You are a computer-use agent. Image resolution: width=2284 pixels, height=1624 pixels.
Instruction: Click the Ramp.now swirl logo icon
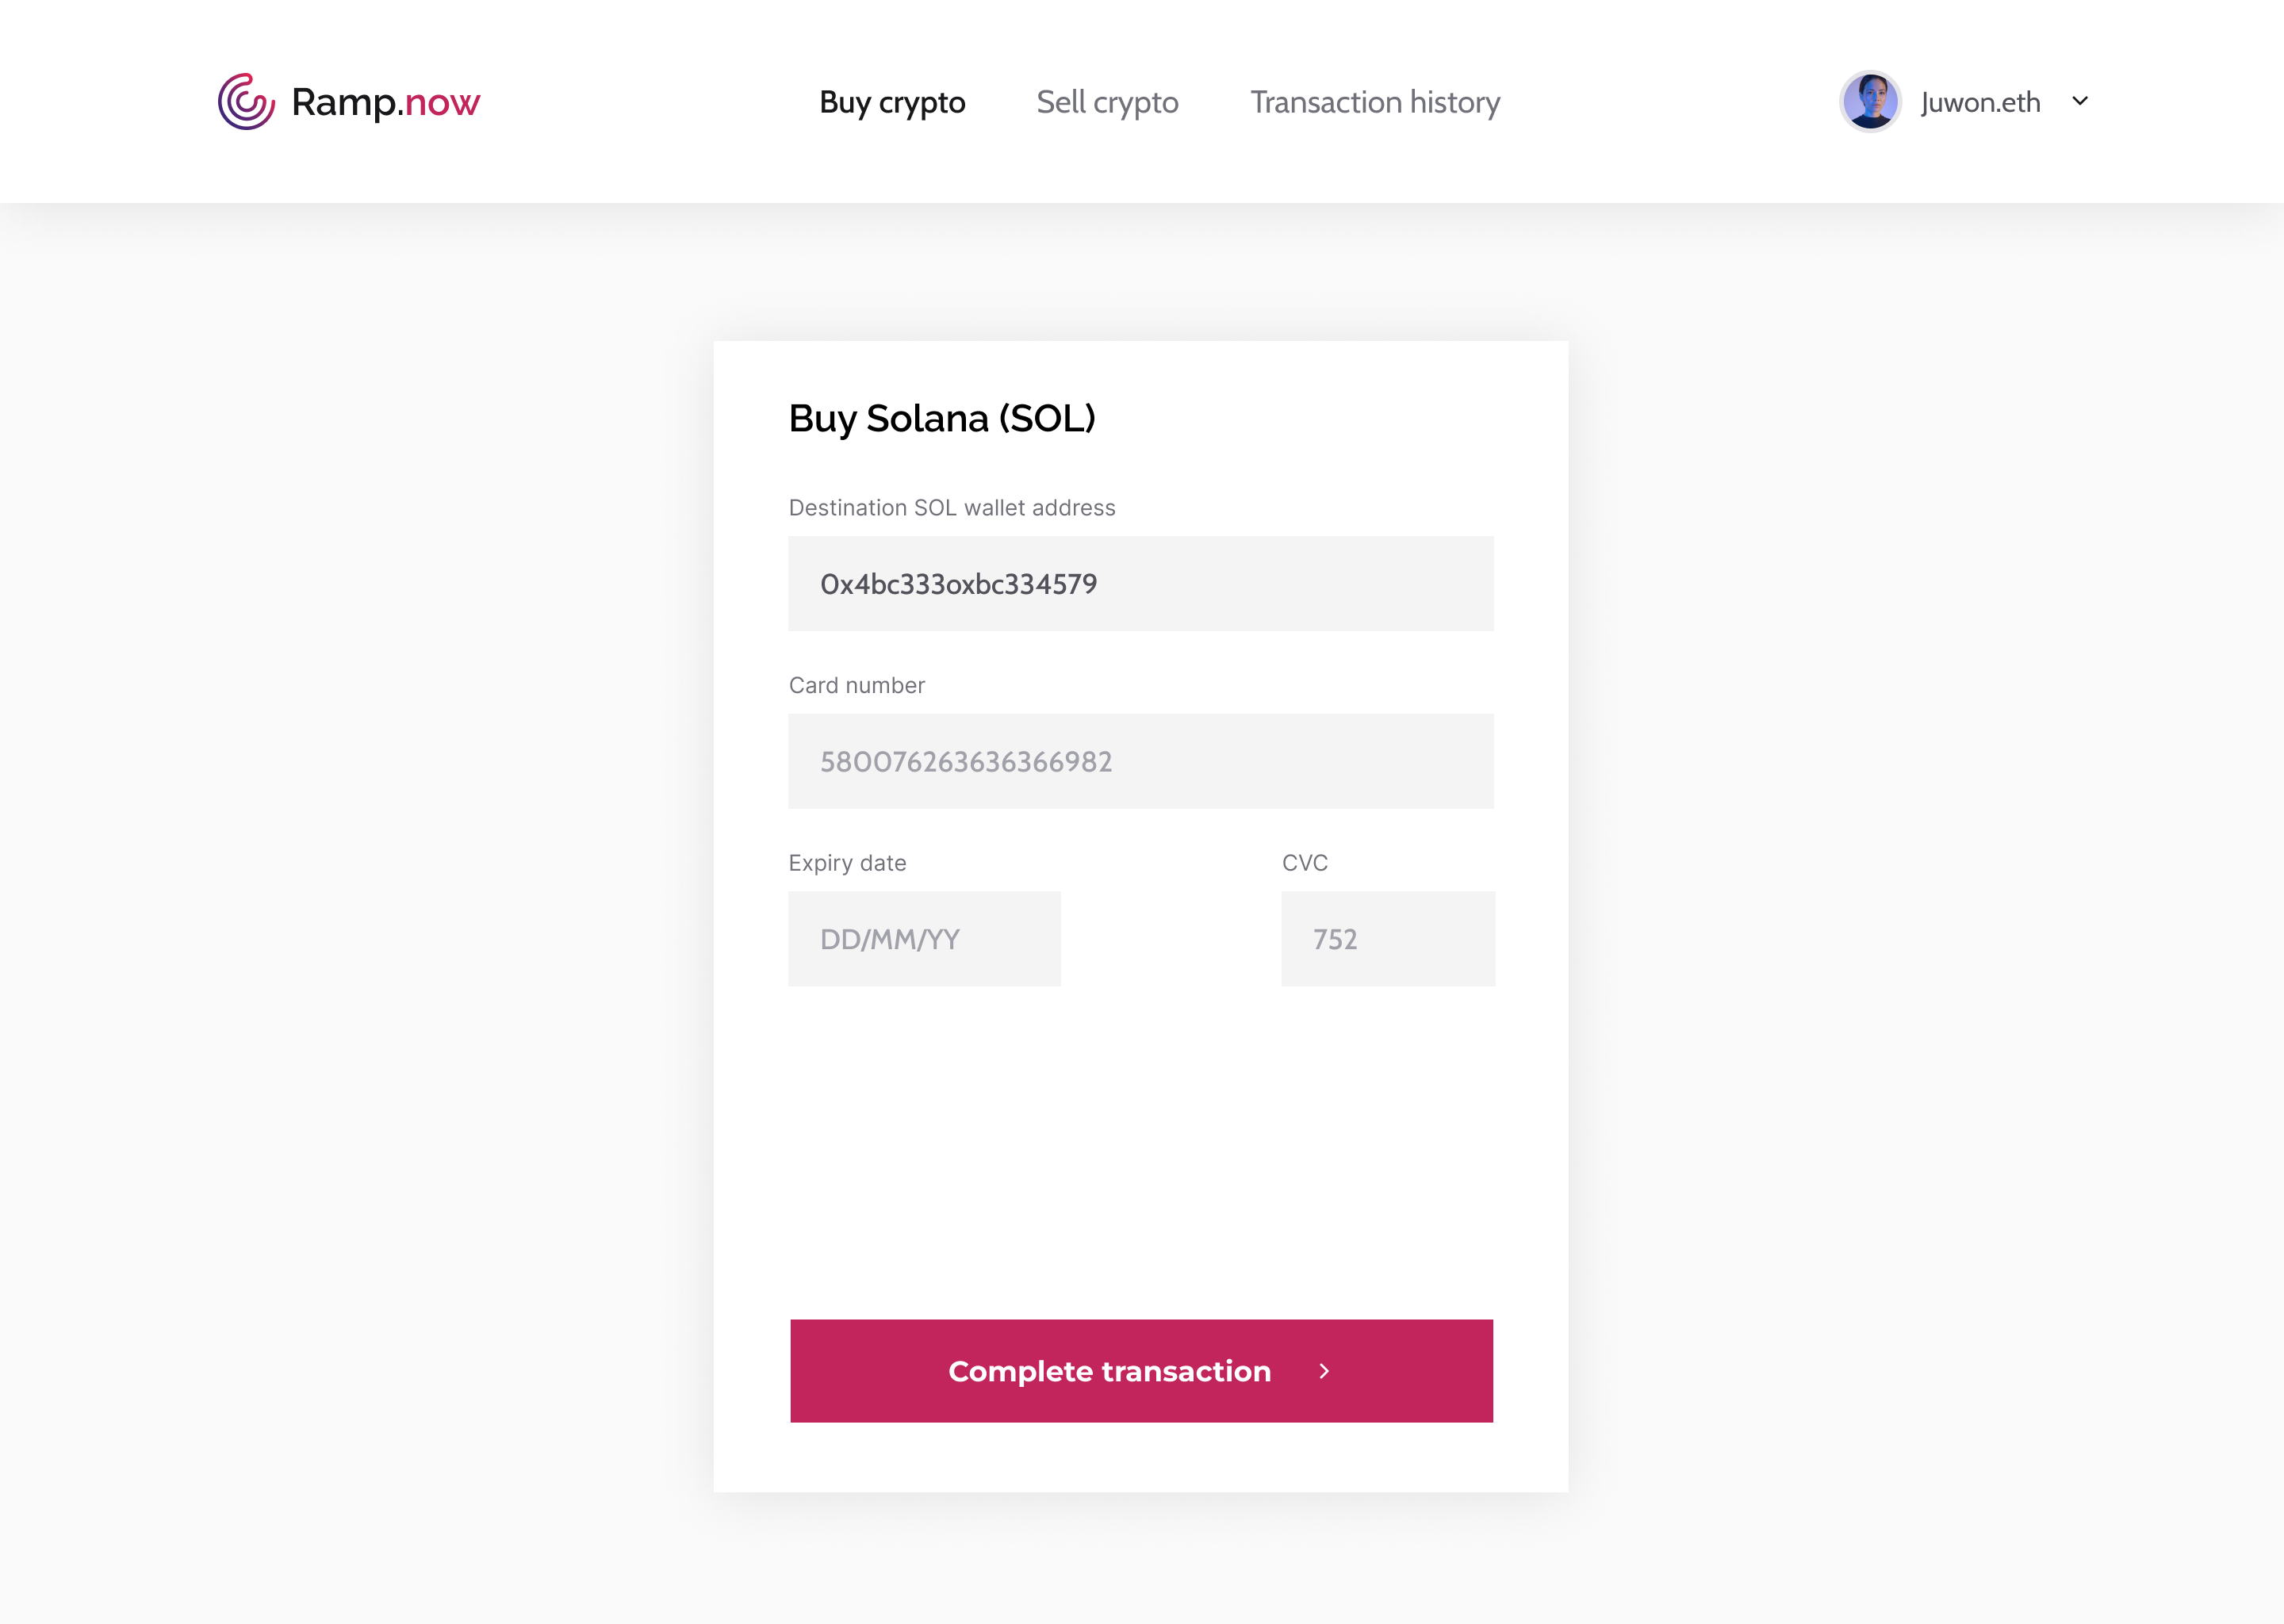[246, 102]
